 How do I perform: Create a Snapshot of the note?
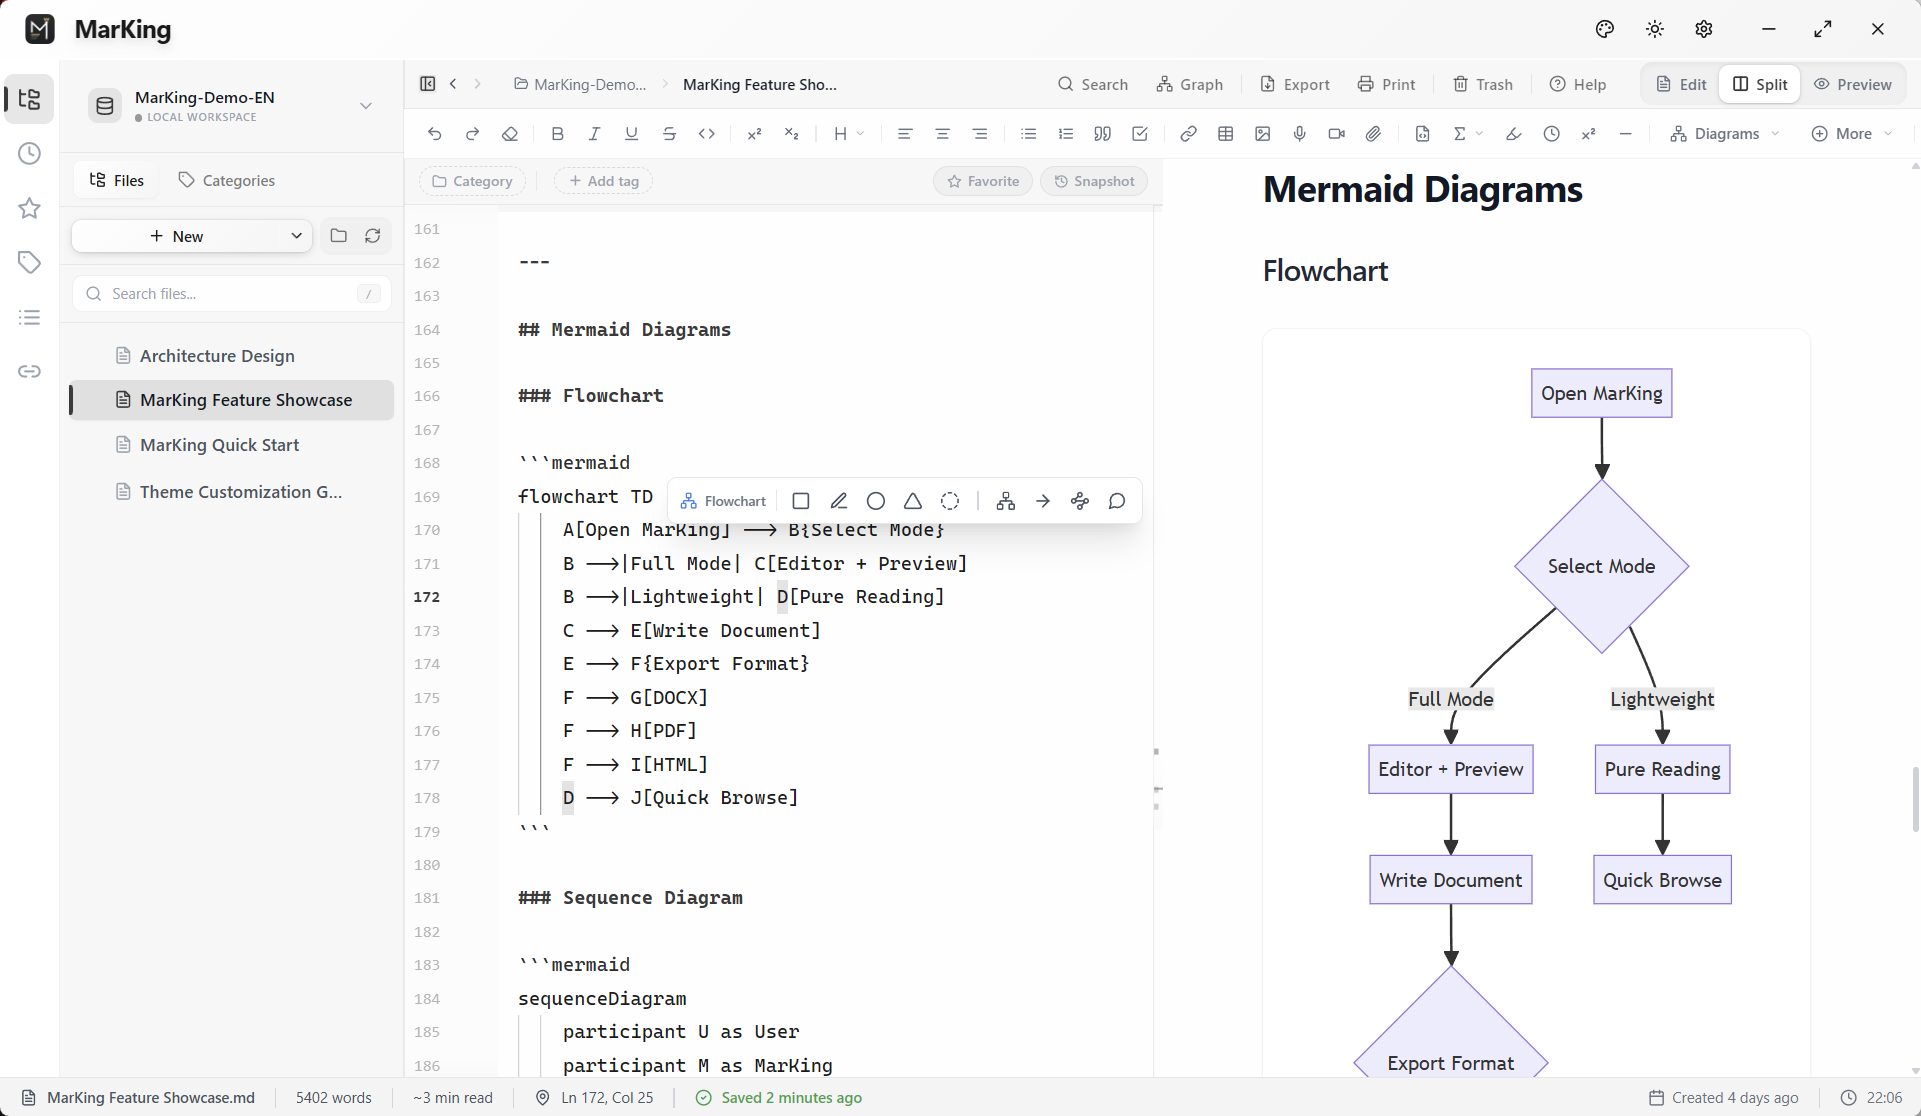coord(1094,181)
